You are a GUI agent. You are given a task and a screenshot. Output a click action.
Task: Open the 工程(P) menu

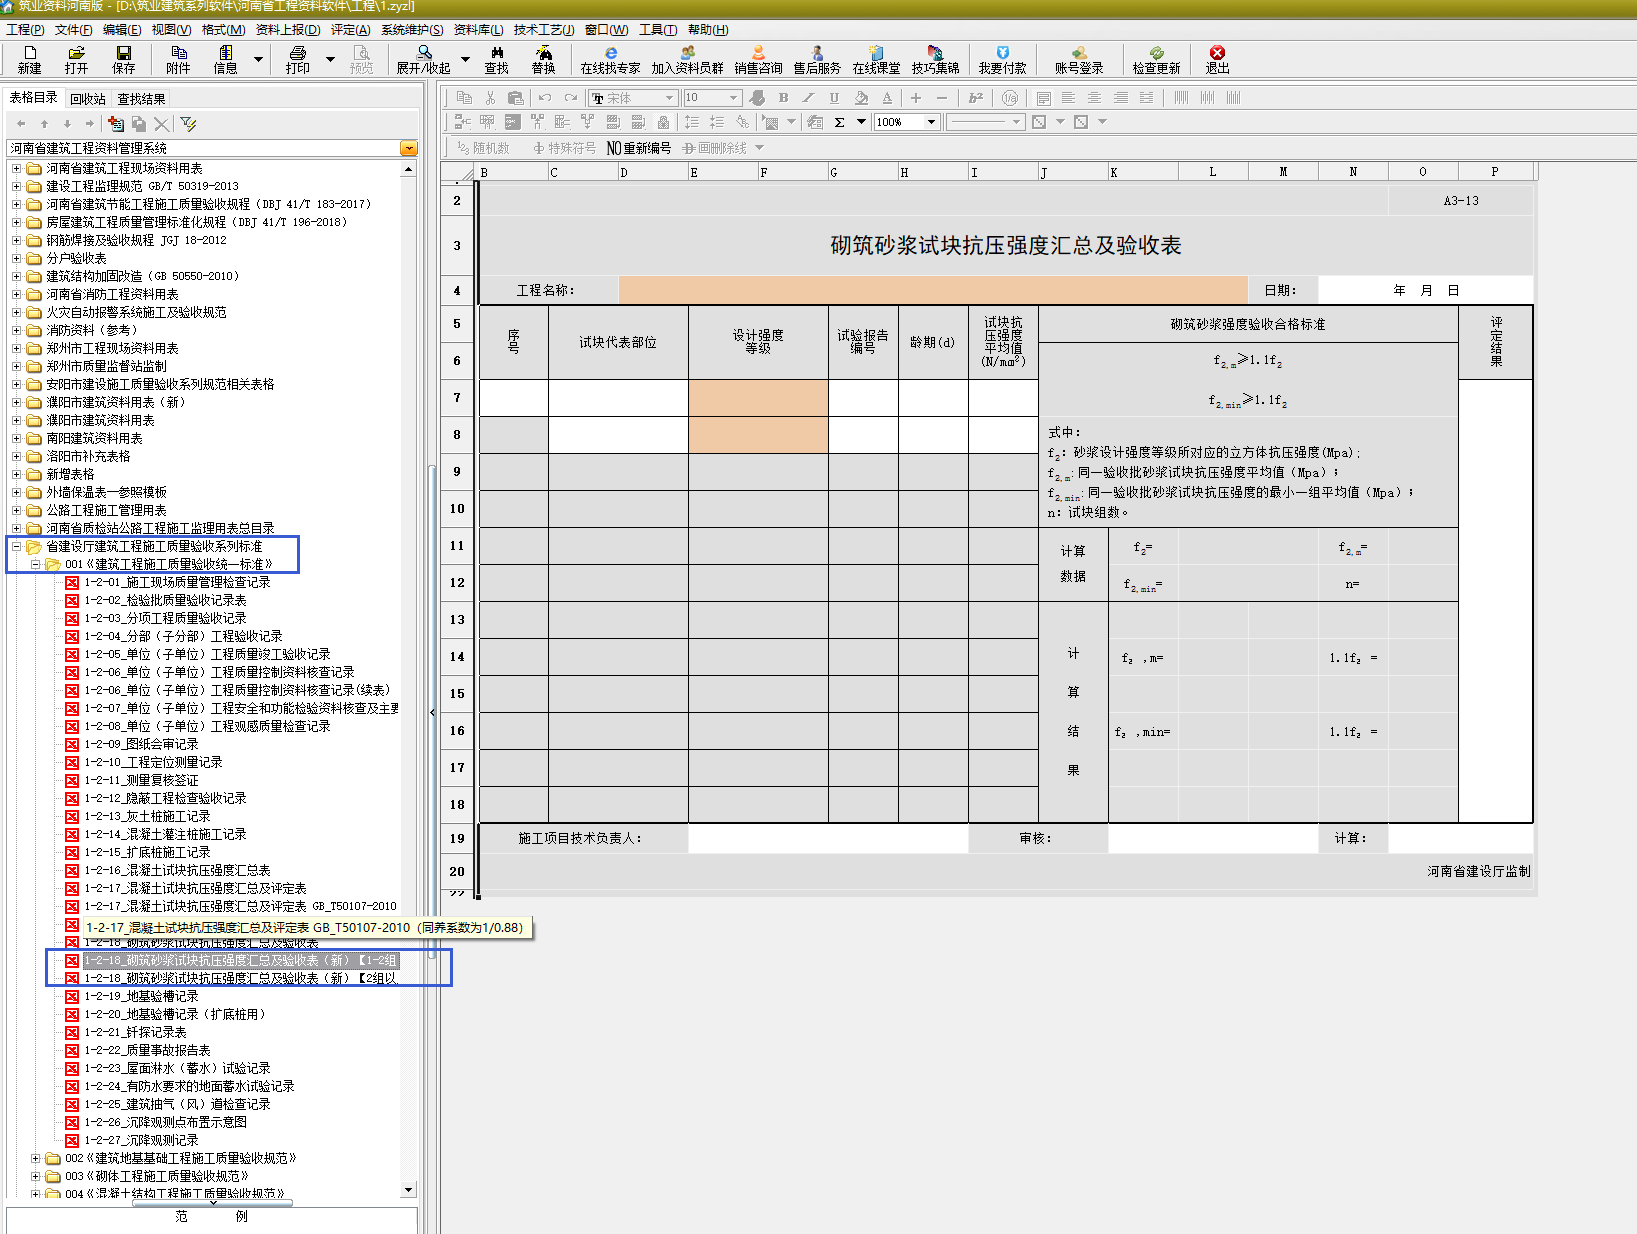pos(25,29)
